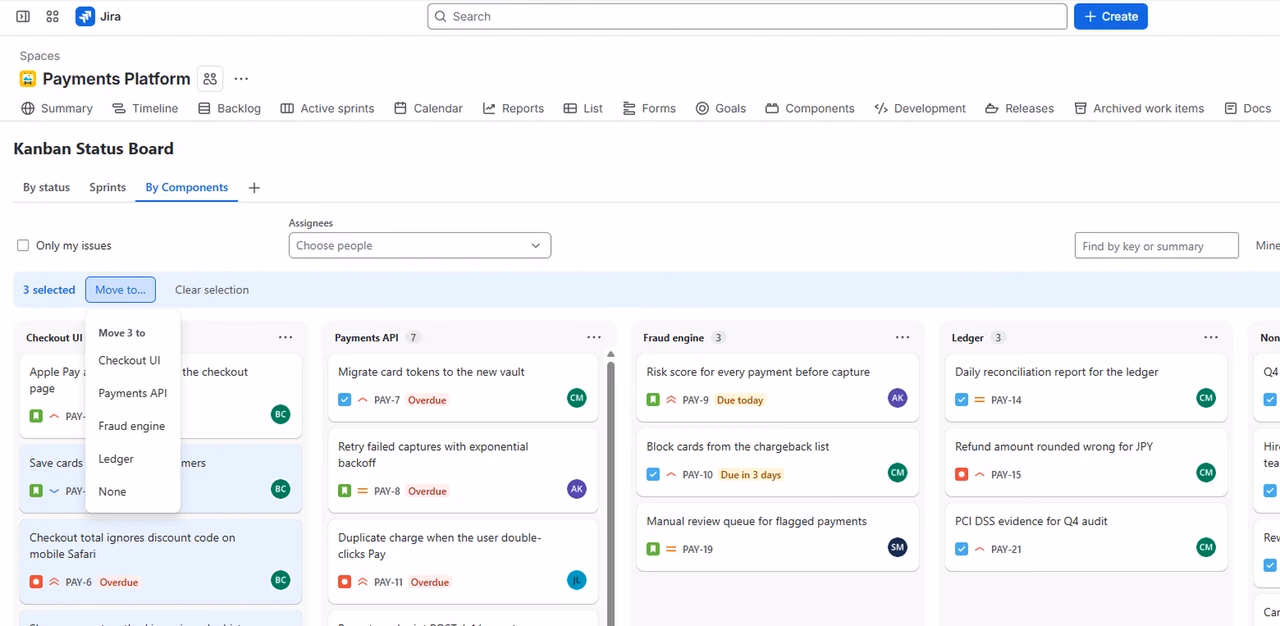Screen dimensions: 1280x626
Task: Toggle the Only my issues checkbox
Action: tap(23, 246)
